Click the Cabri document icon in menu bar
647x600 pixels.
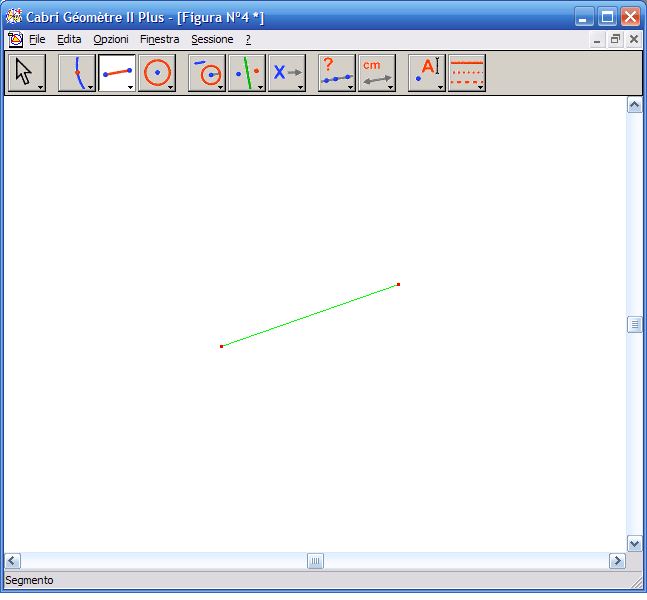click(15, 40)
